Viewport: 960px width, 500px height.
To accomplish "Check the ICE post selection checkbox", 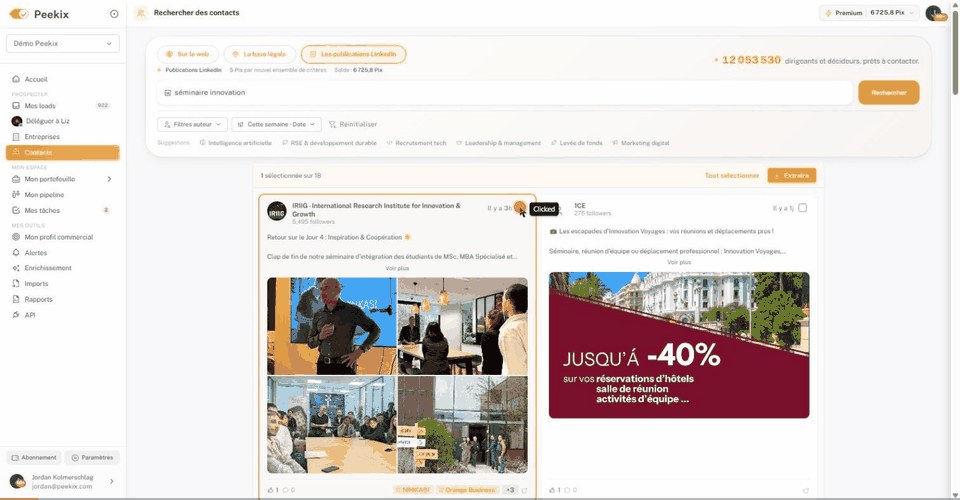I will (803, 208).
